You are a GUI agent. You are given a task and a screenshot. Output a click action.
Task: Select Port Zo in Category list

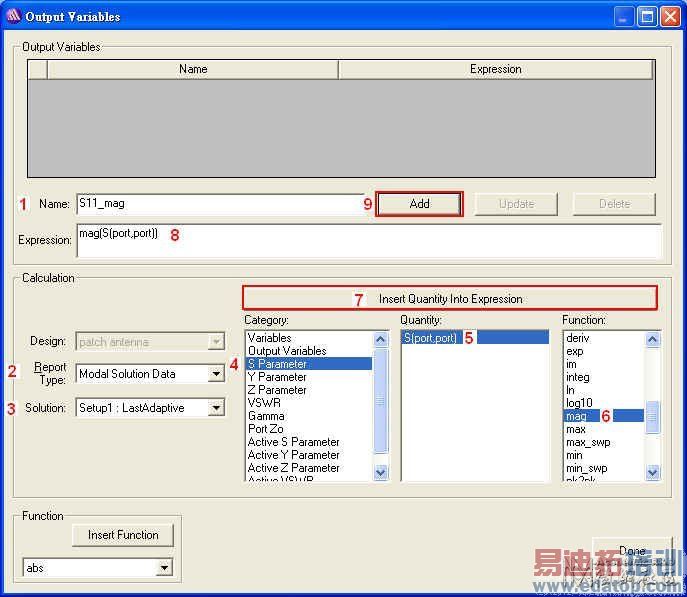308,429
